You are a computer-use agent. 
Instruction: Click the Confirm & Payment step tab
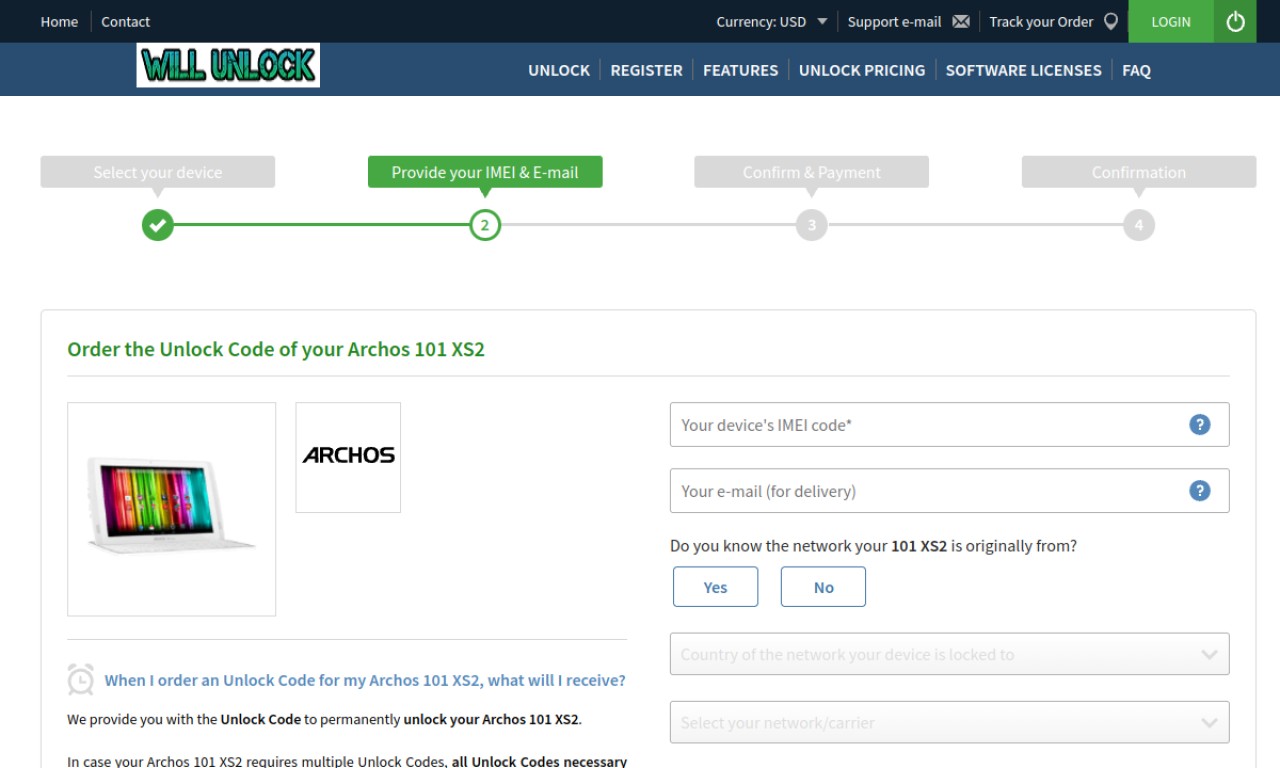click(812, 172)
